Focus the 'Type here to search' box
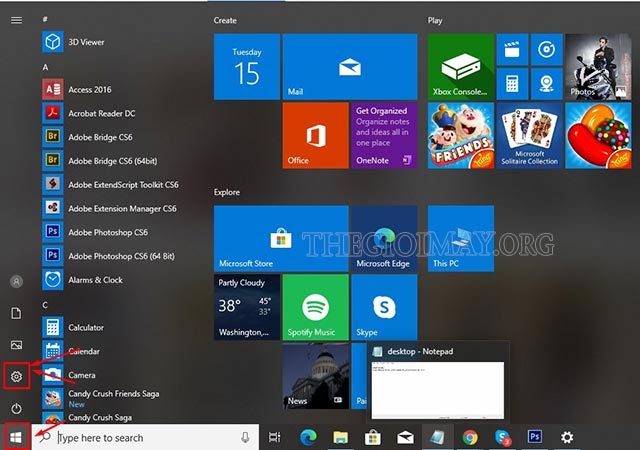This screenshot has width=640, height=450. (x=145, y=437)
